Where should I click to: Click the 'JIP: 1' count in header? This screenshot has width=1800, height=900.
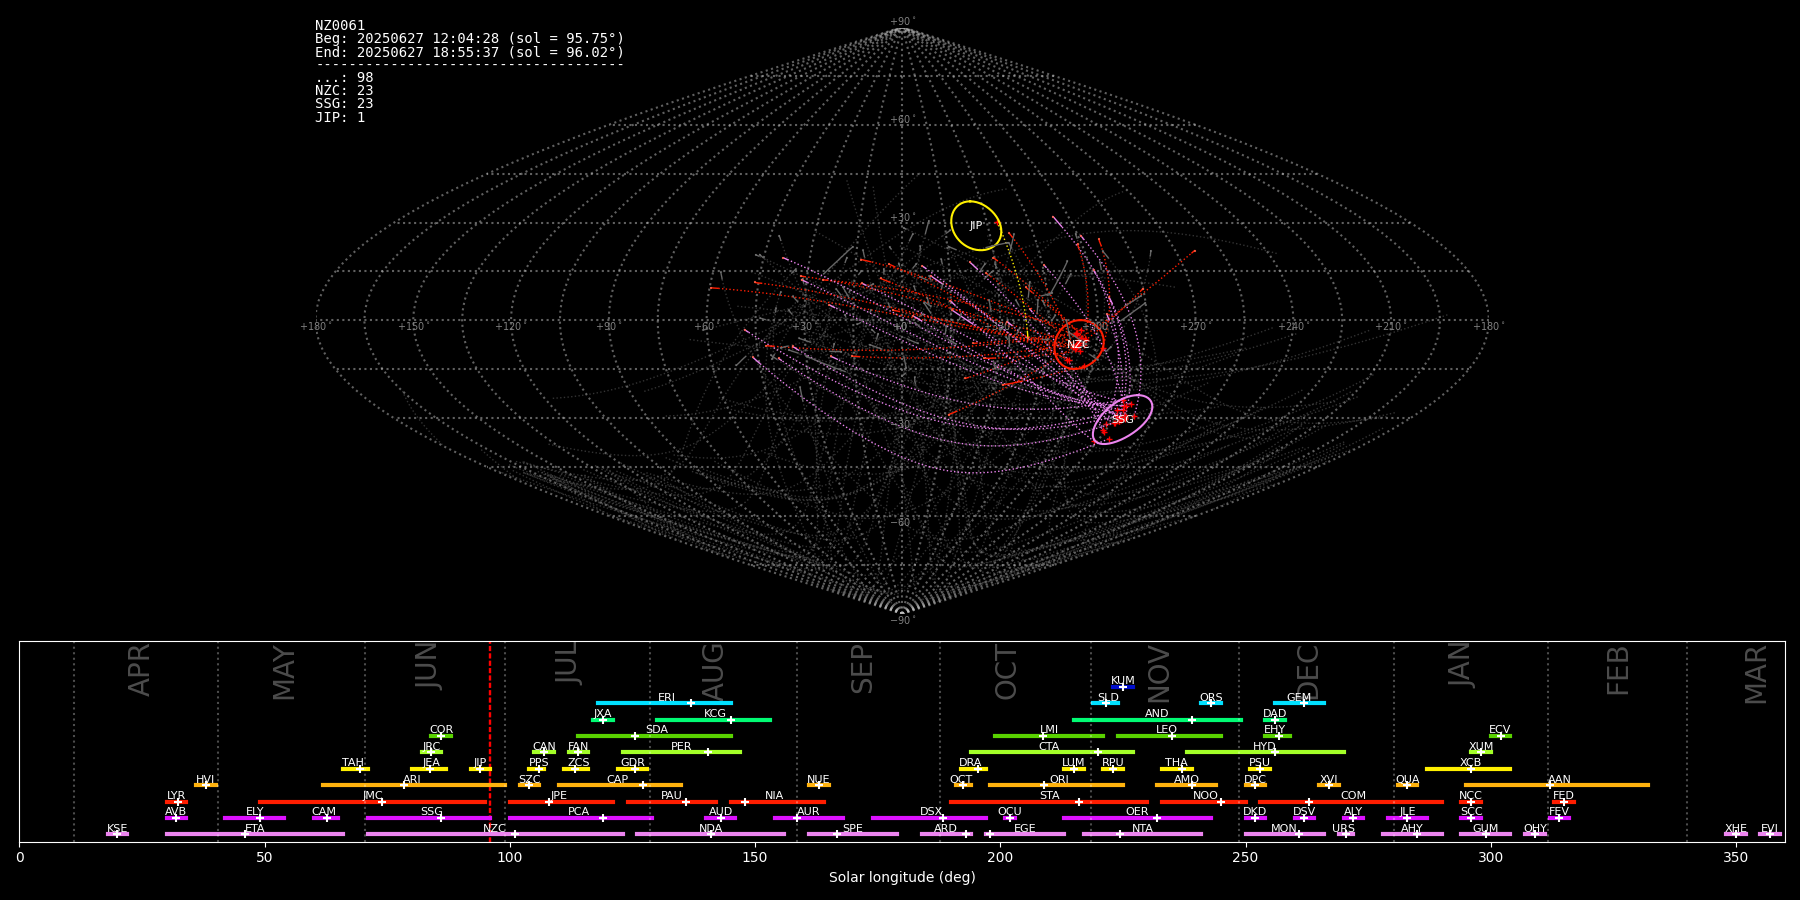[x=340, y=118]
